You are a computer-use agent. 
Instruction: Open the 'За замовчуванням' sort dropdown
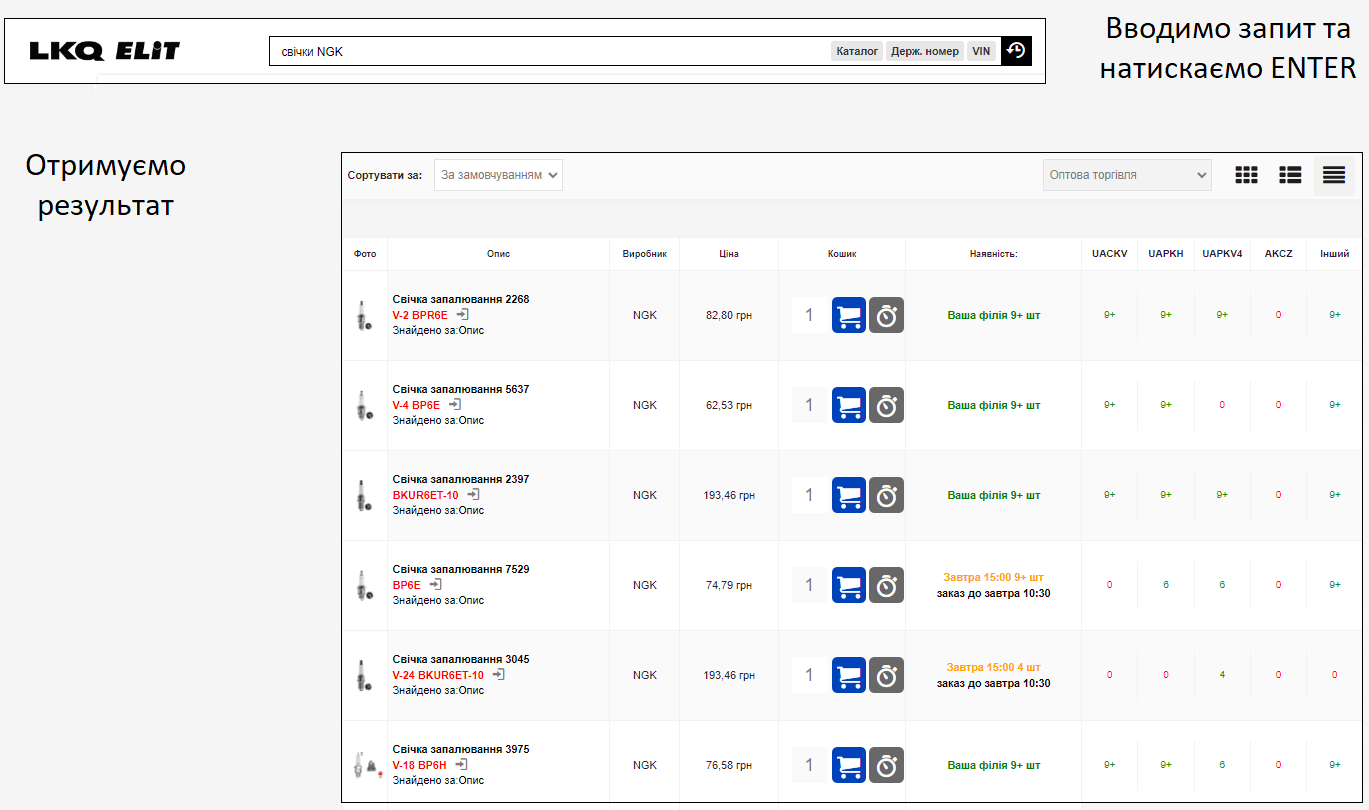coord(498,175)
